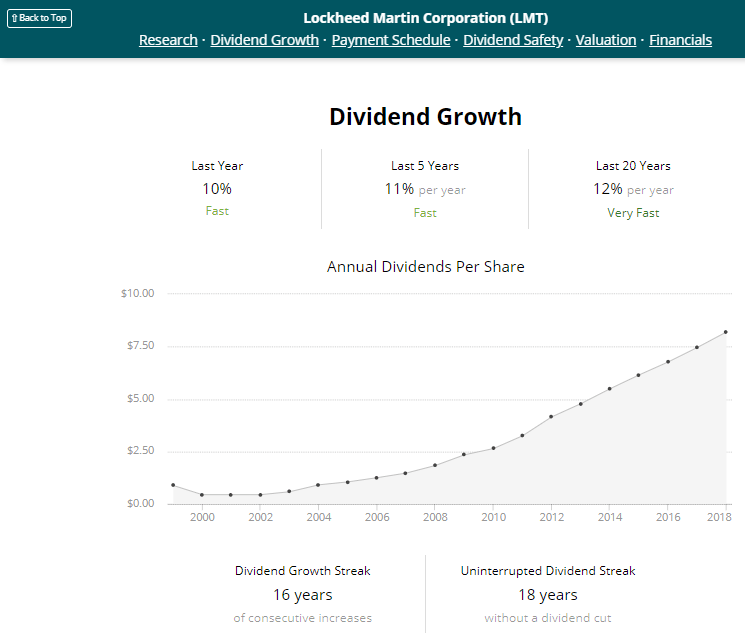Click the $10.00 y-axis label
The height and width of the screenshot is (633, 745).
tap(138, 293)
